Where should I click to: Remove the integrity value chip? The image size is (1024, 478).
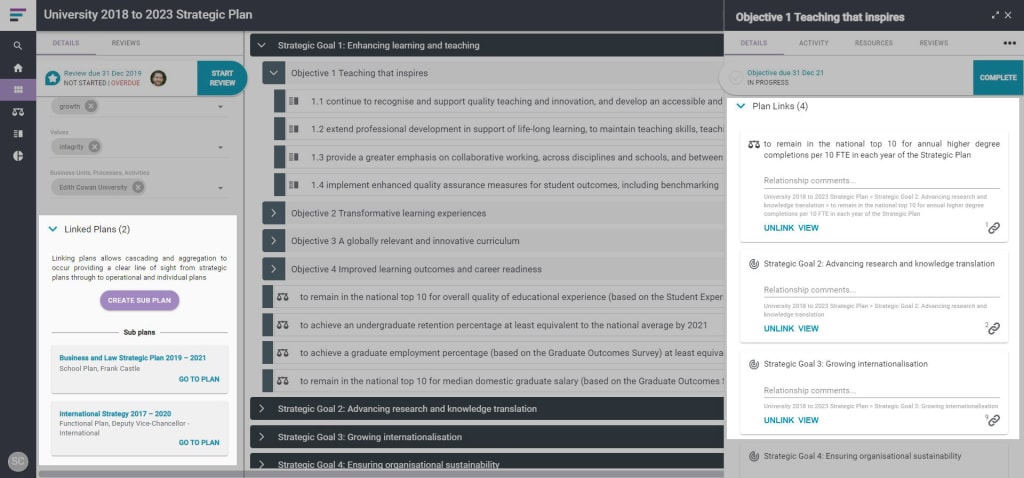94,147
